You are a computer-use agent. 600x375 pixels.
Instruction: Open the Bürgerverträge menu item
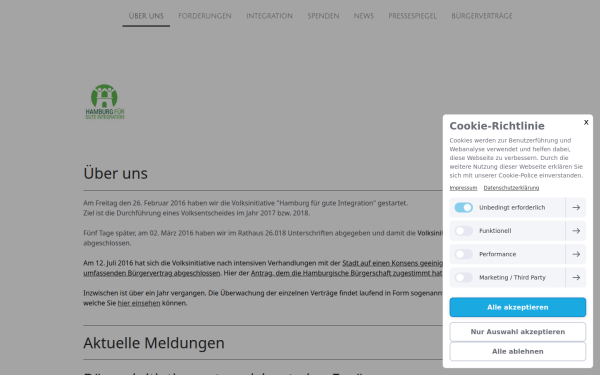point(482,16)
